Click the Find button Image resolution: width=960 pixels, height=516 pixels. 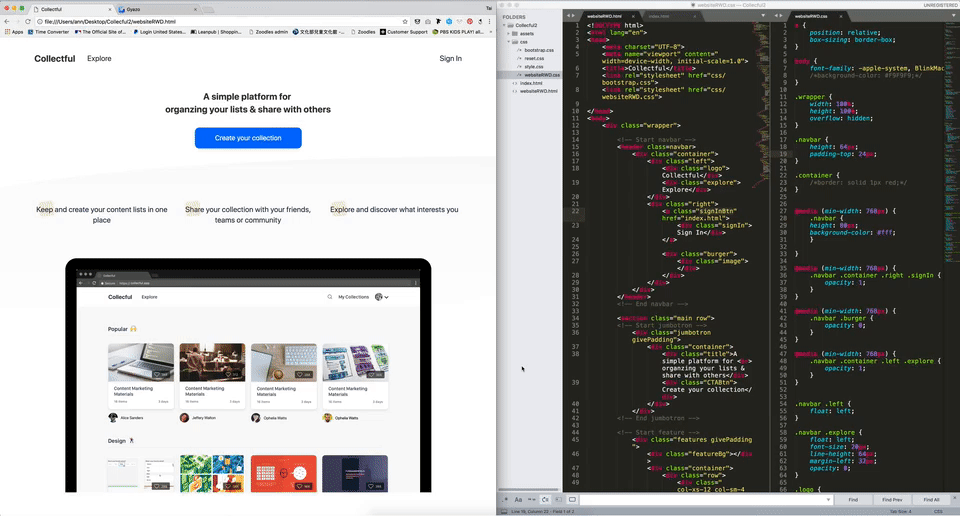(x=853, y=499)
